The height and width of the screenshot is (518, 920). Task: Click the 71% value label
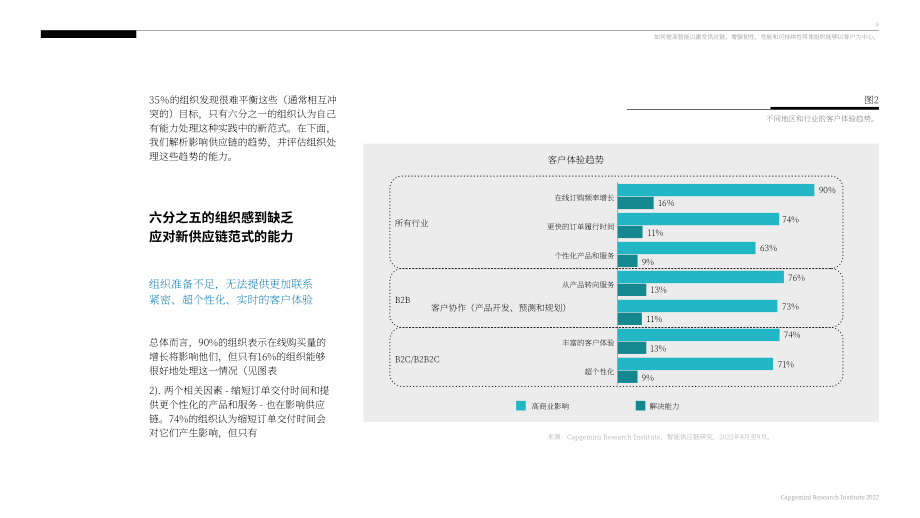click(x=786, y=364)
